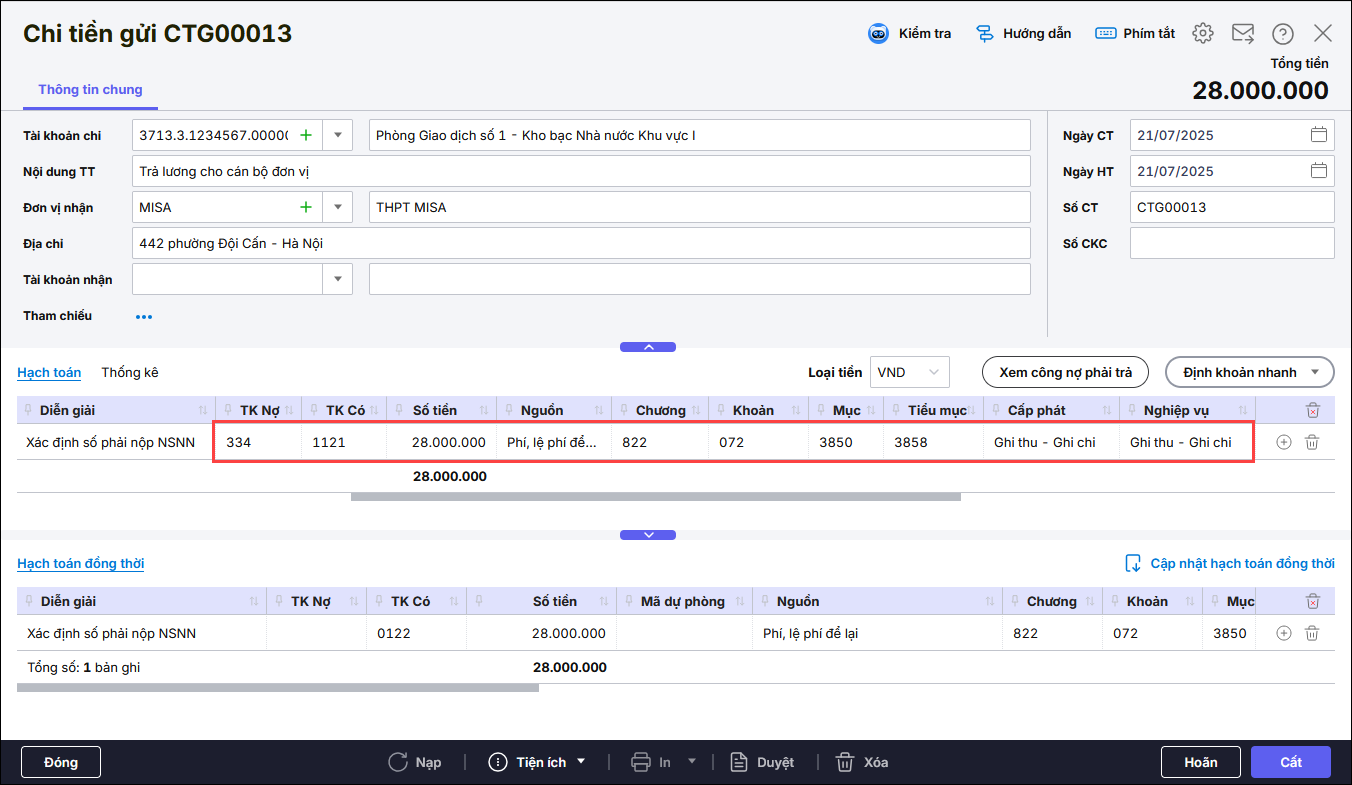
Task: Expand the Loại tiền VND dropdown
Action: point(934,372)
